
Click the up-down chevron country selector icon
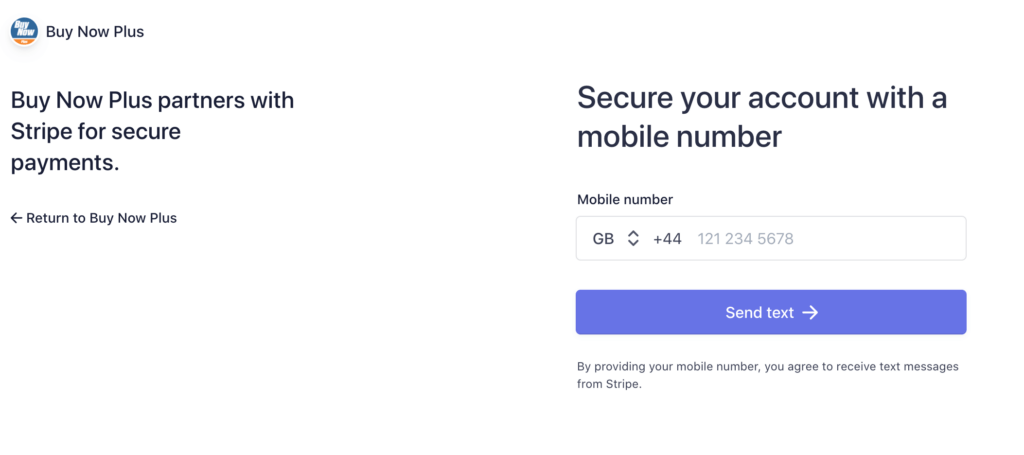pos(632,239)
